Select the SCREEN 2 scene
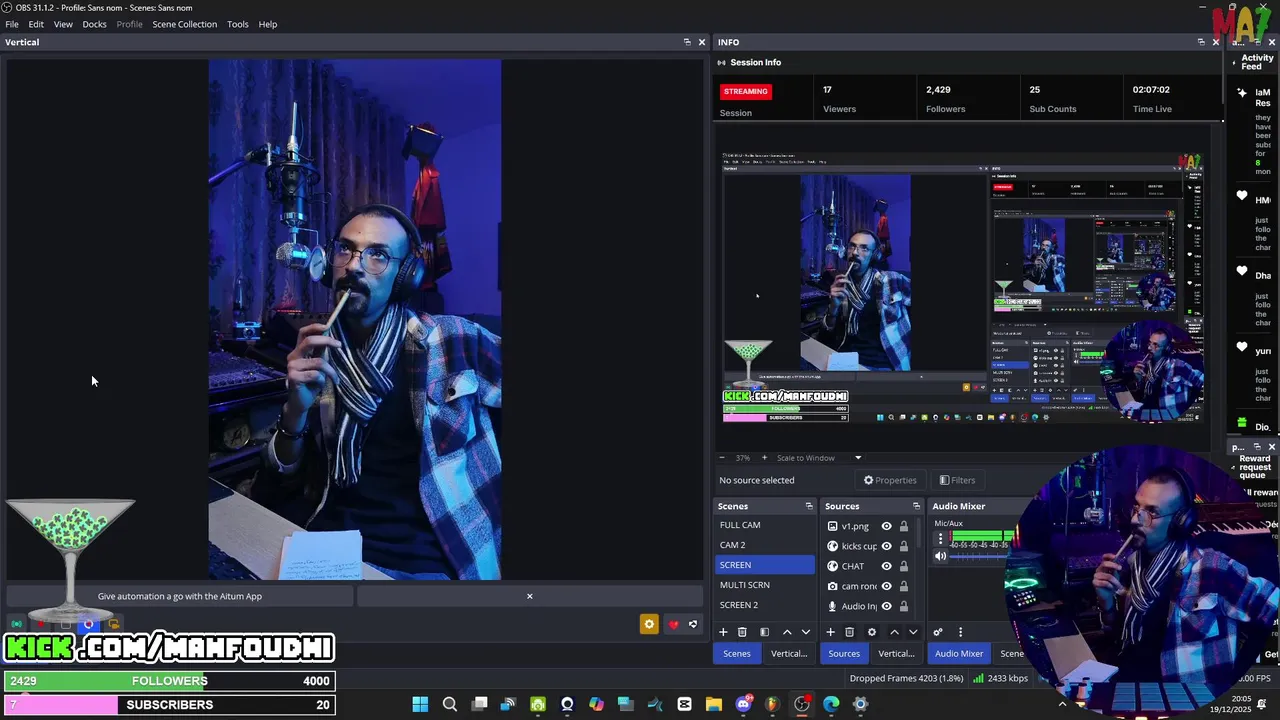 pyautogui.click(x=765, y=605)
